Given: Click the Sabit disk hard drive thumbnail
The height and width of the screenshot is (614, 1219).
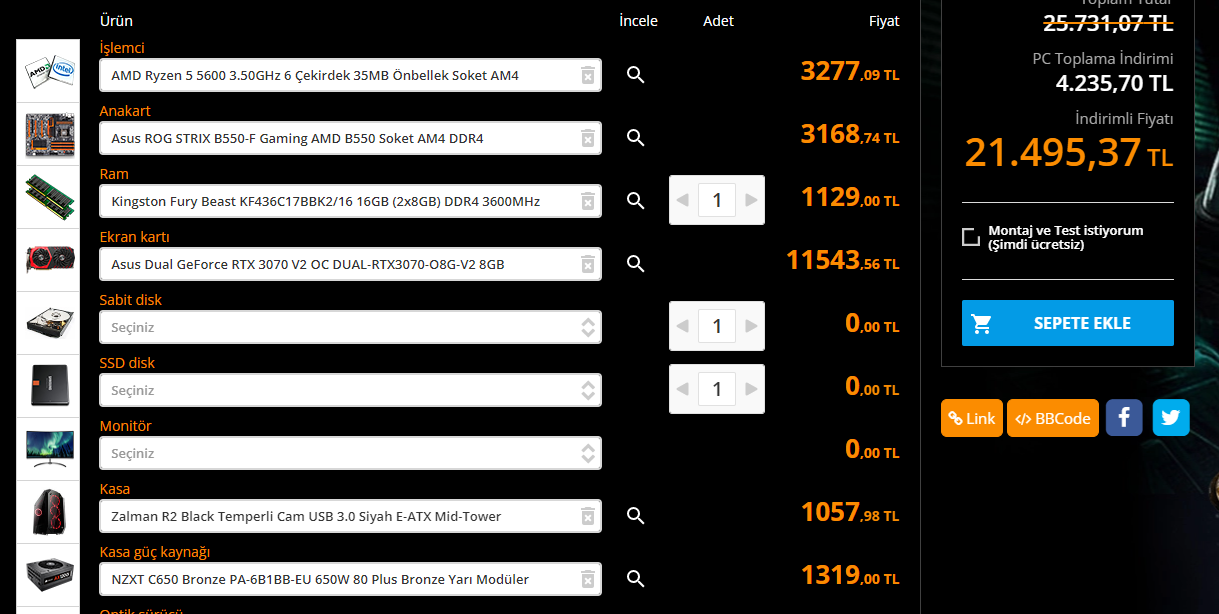Looking at the screenshot, I should click(50, 323).
